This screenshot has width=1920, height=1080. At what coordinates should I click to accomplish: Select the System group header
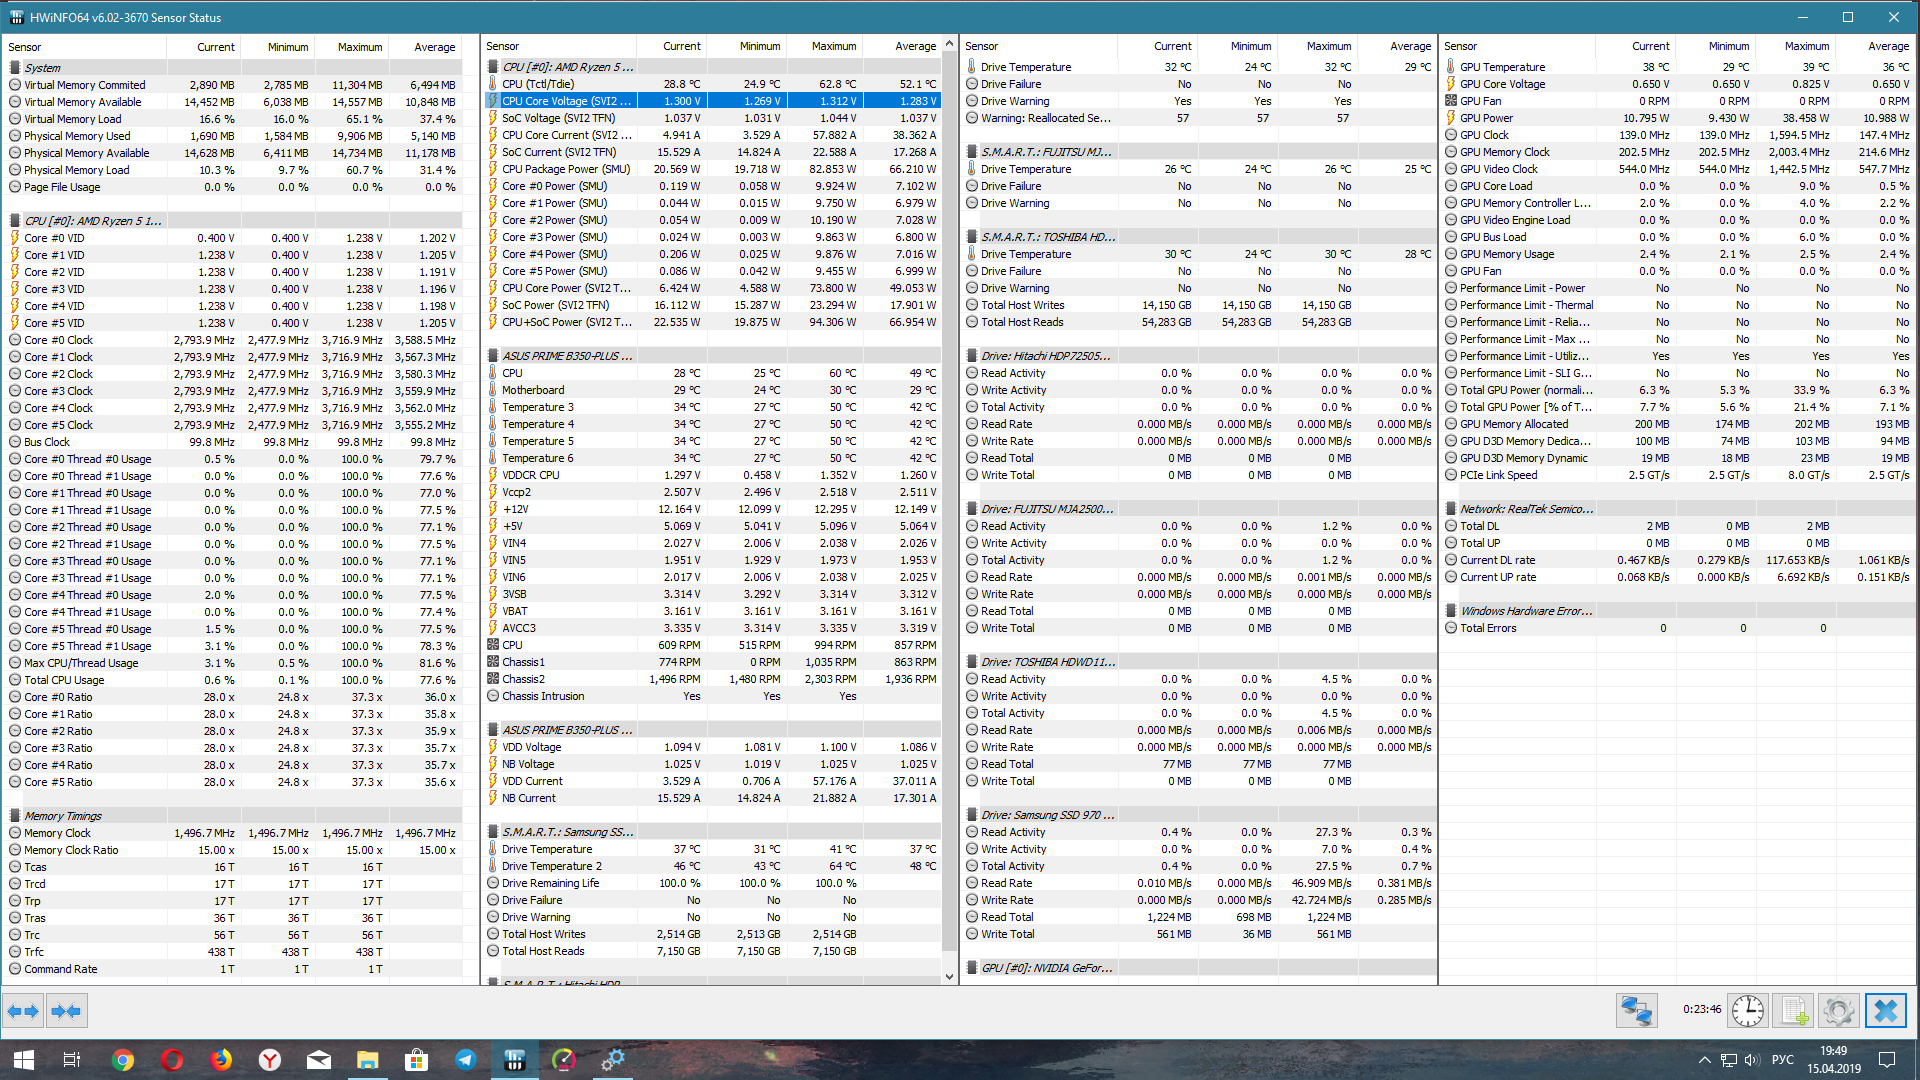pyautogui.click(x=43, y=68)
